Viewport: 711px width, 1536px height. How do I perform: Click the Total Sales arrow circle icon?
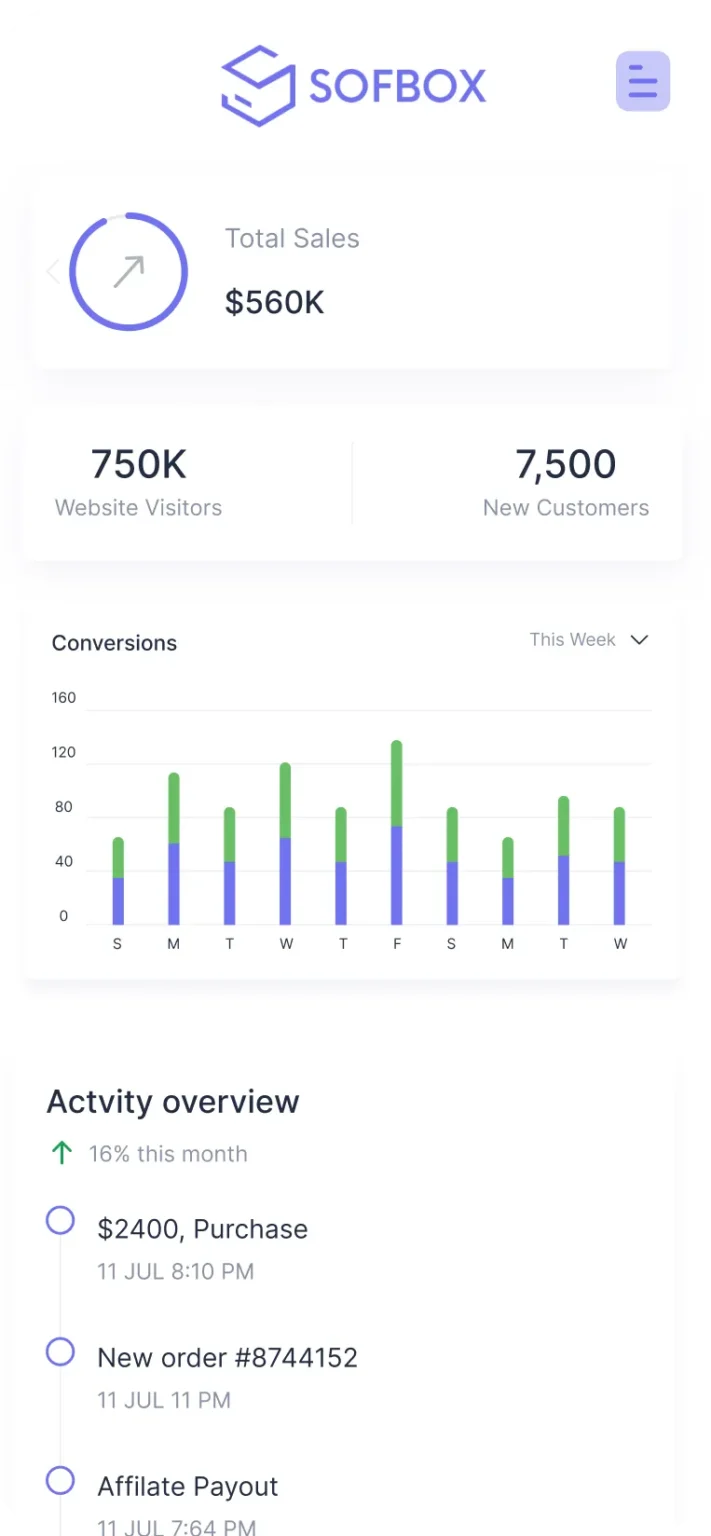click(x=129, y=271)
